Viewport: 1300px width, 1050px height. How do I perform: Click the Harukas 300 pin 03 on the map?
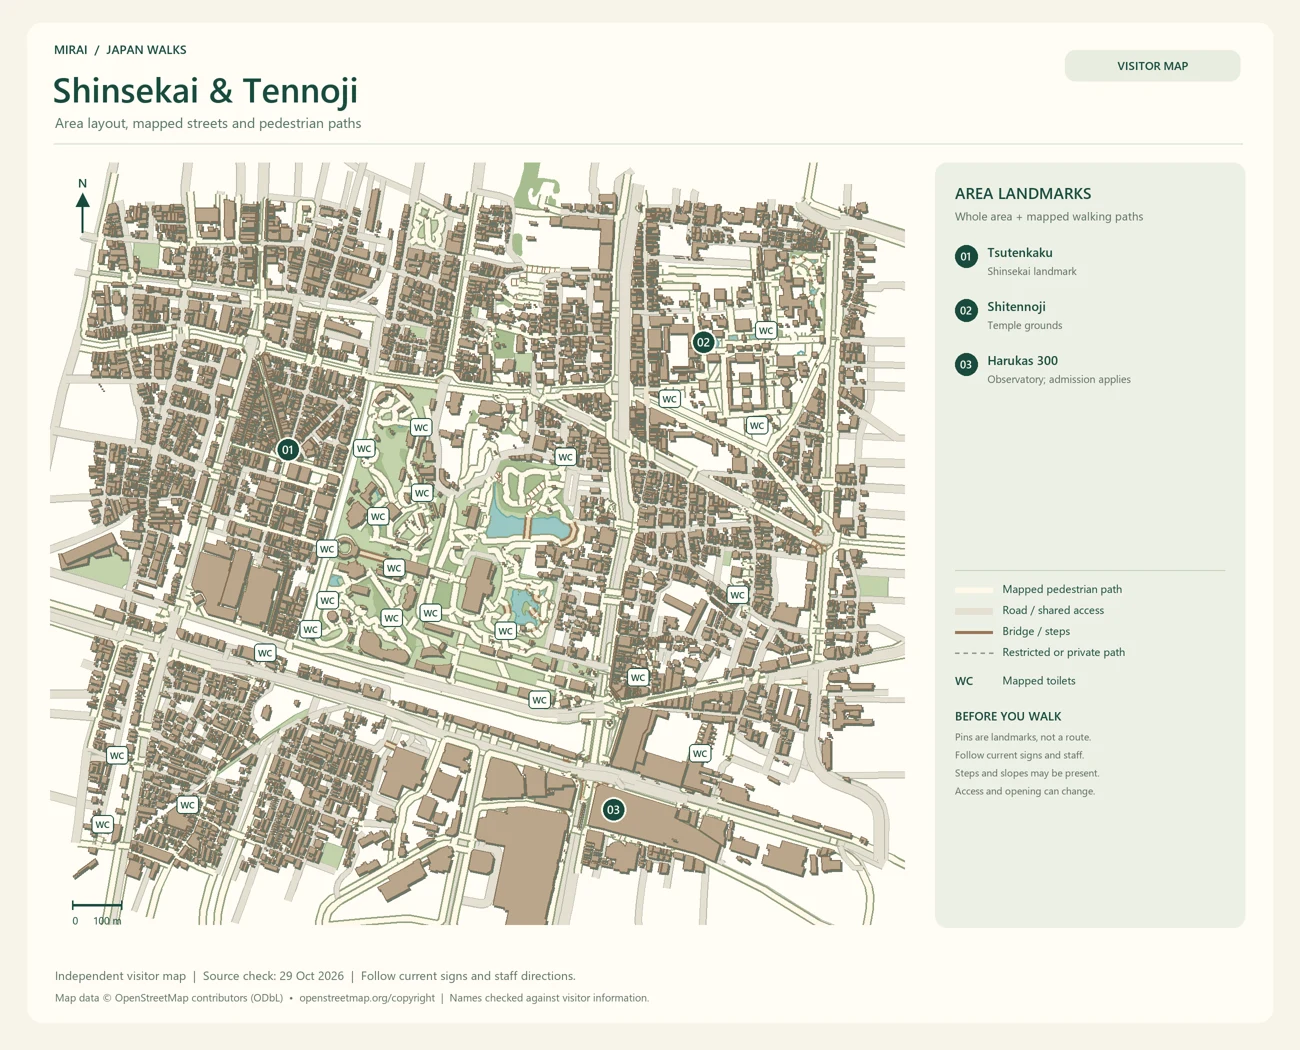click(614, 810)
